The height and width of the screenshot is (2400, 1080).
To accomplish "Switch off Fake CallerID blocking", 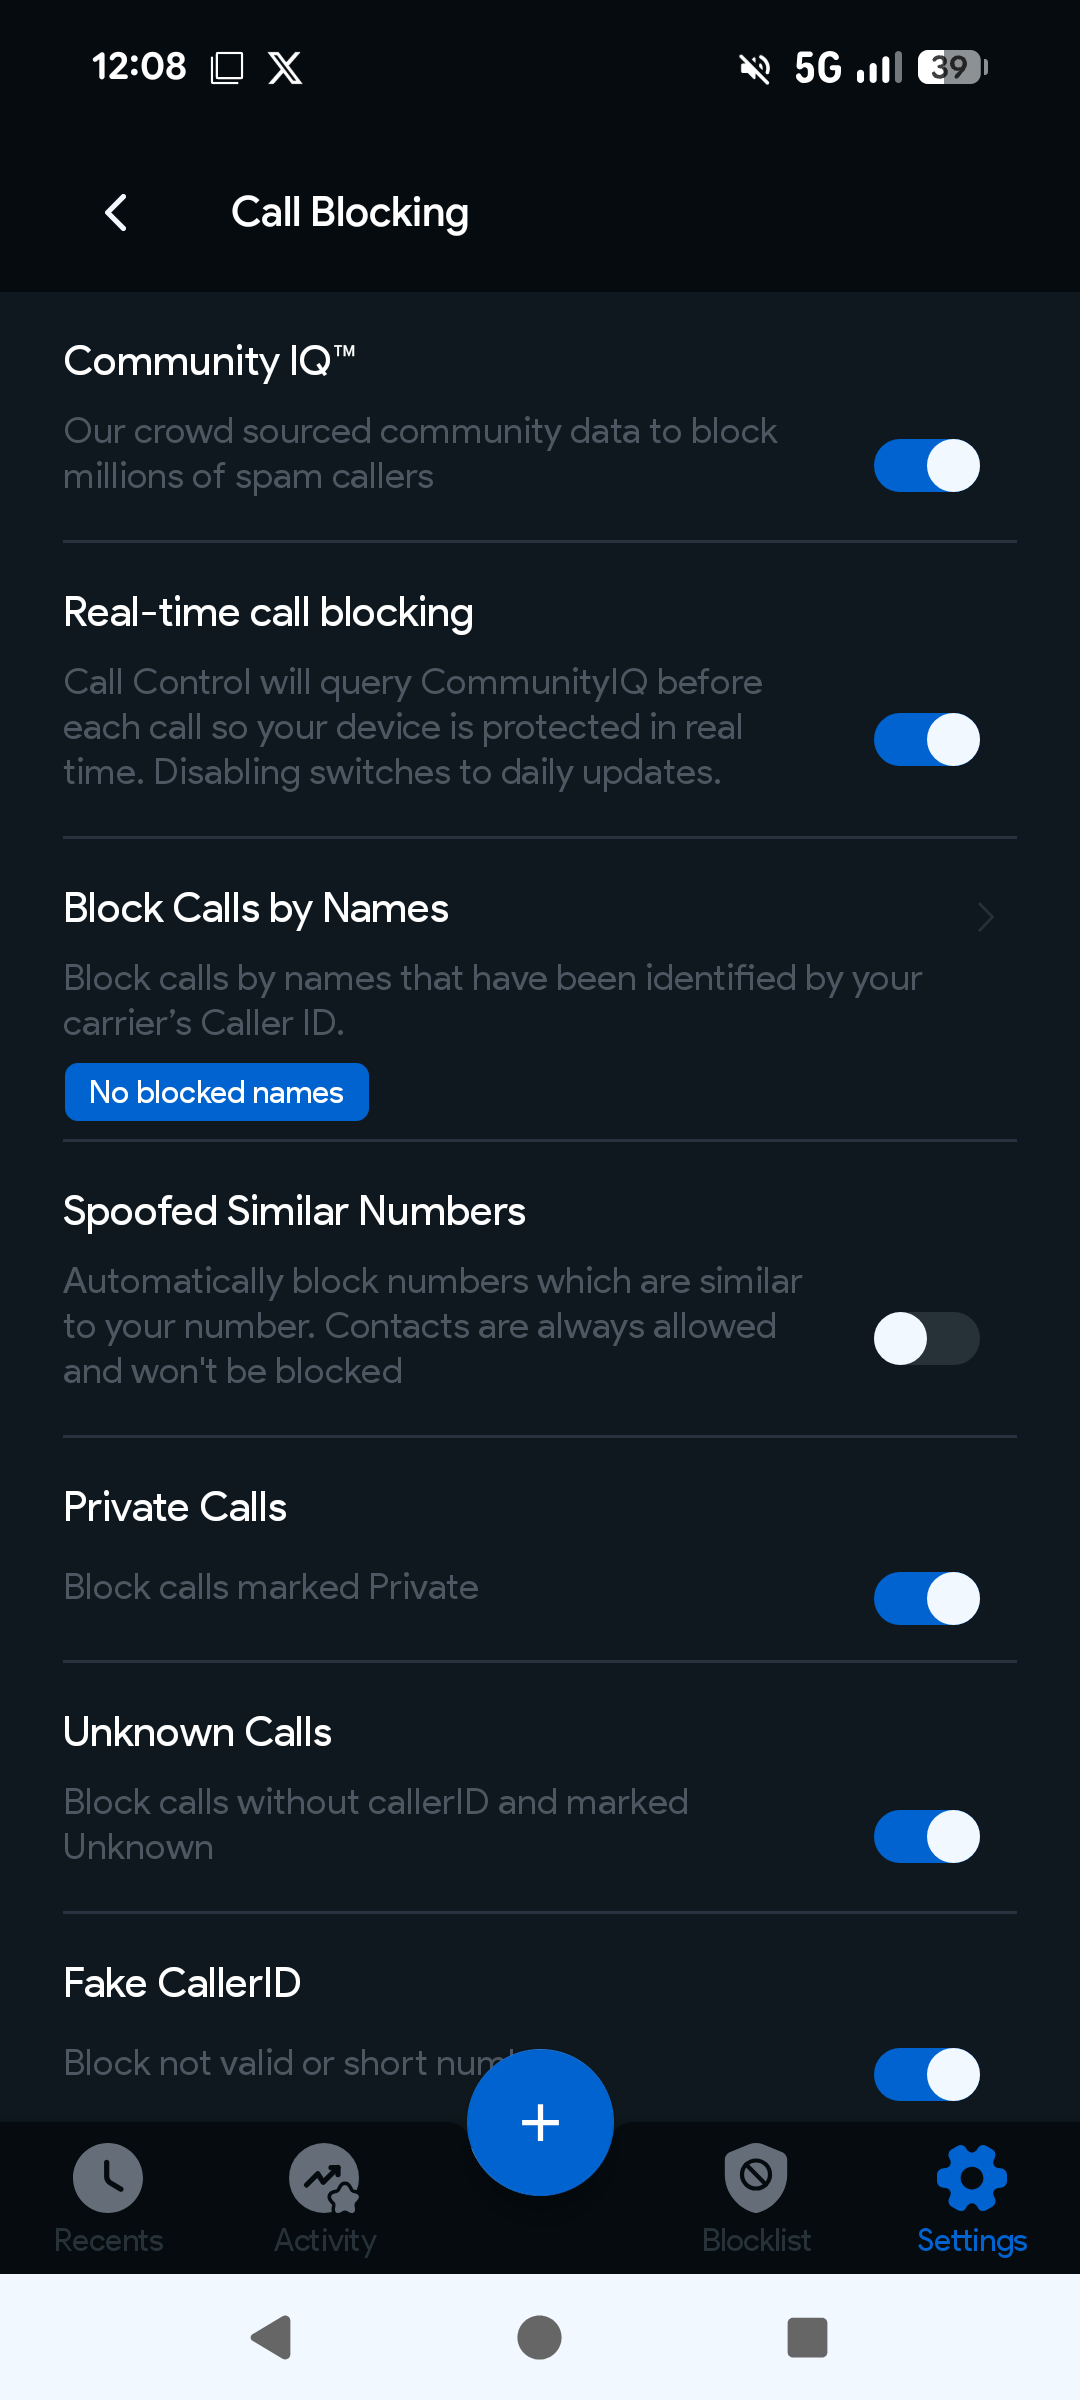I will pyautogui.click(x=926, y=2074).
